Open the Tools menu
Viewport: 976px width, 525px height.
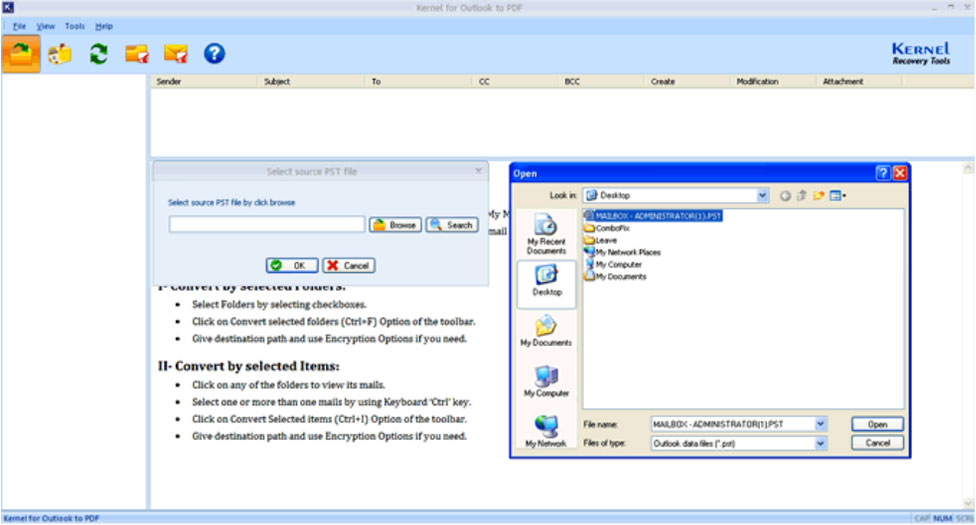click(75, 26)
